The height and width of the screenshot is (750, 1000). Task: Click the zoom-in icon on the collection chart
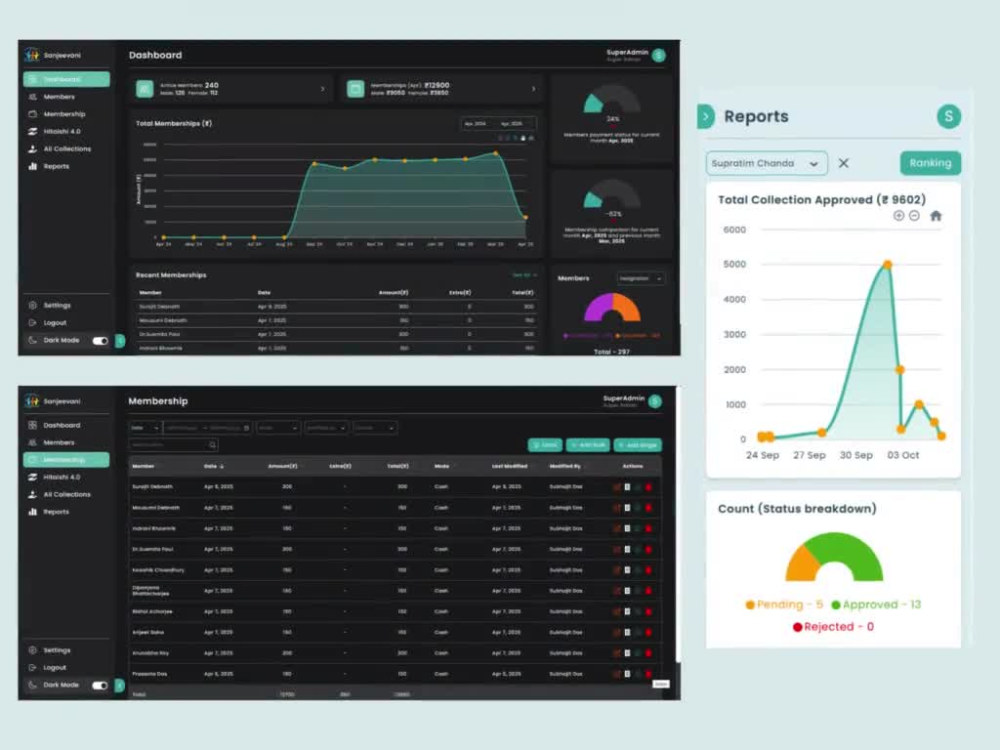click(x=901, y=215)
